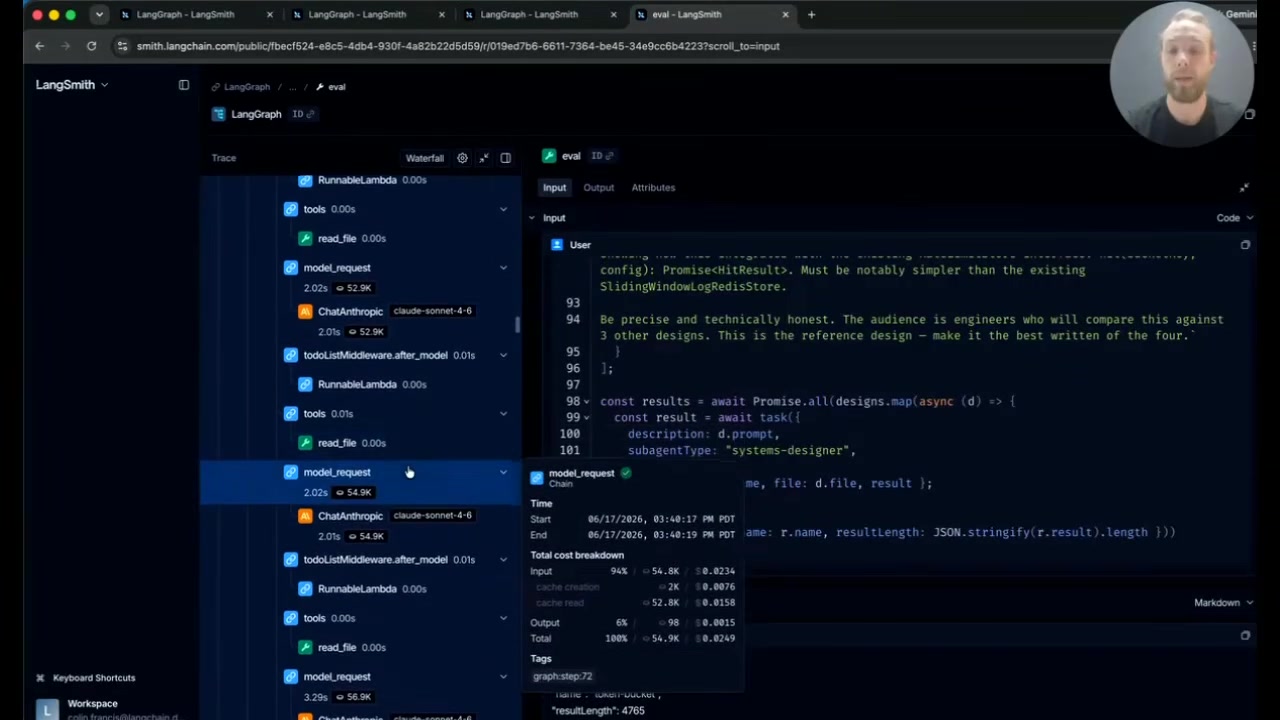Click the 56.9K token badge
Viewport: 1280px width, 720px height.
(354, 697)
